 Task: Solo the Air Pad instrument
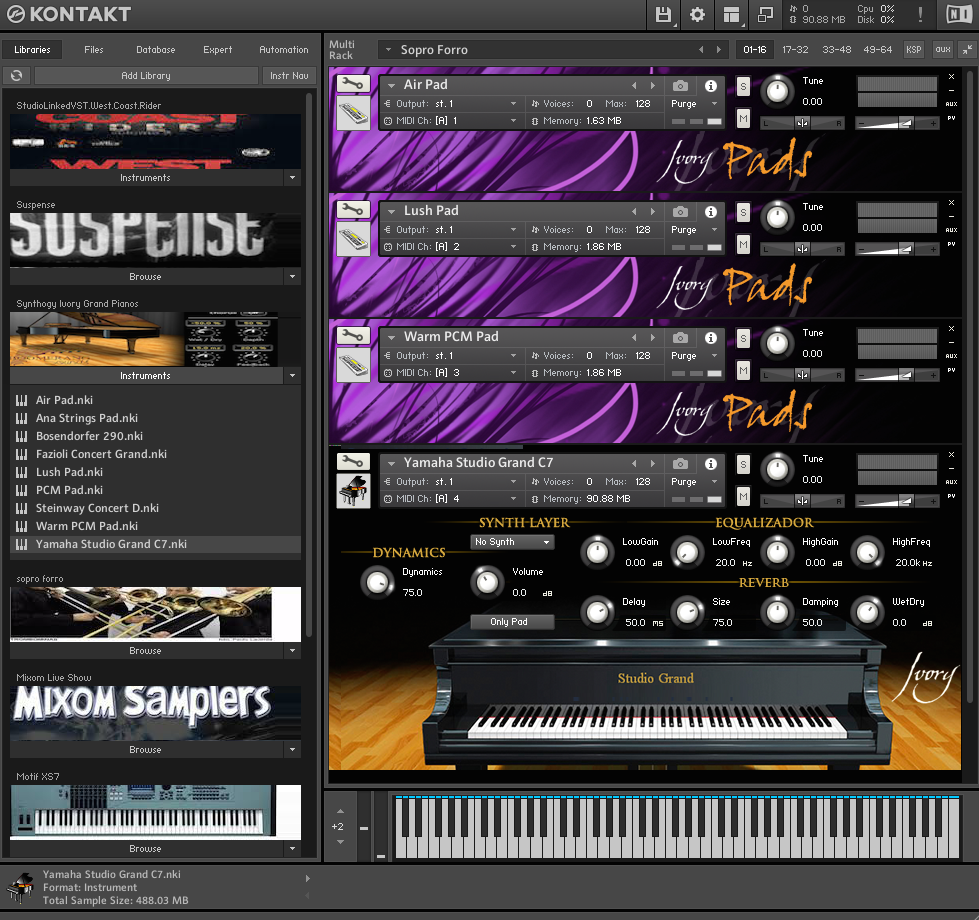743,86
